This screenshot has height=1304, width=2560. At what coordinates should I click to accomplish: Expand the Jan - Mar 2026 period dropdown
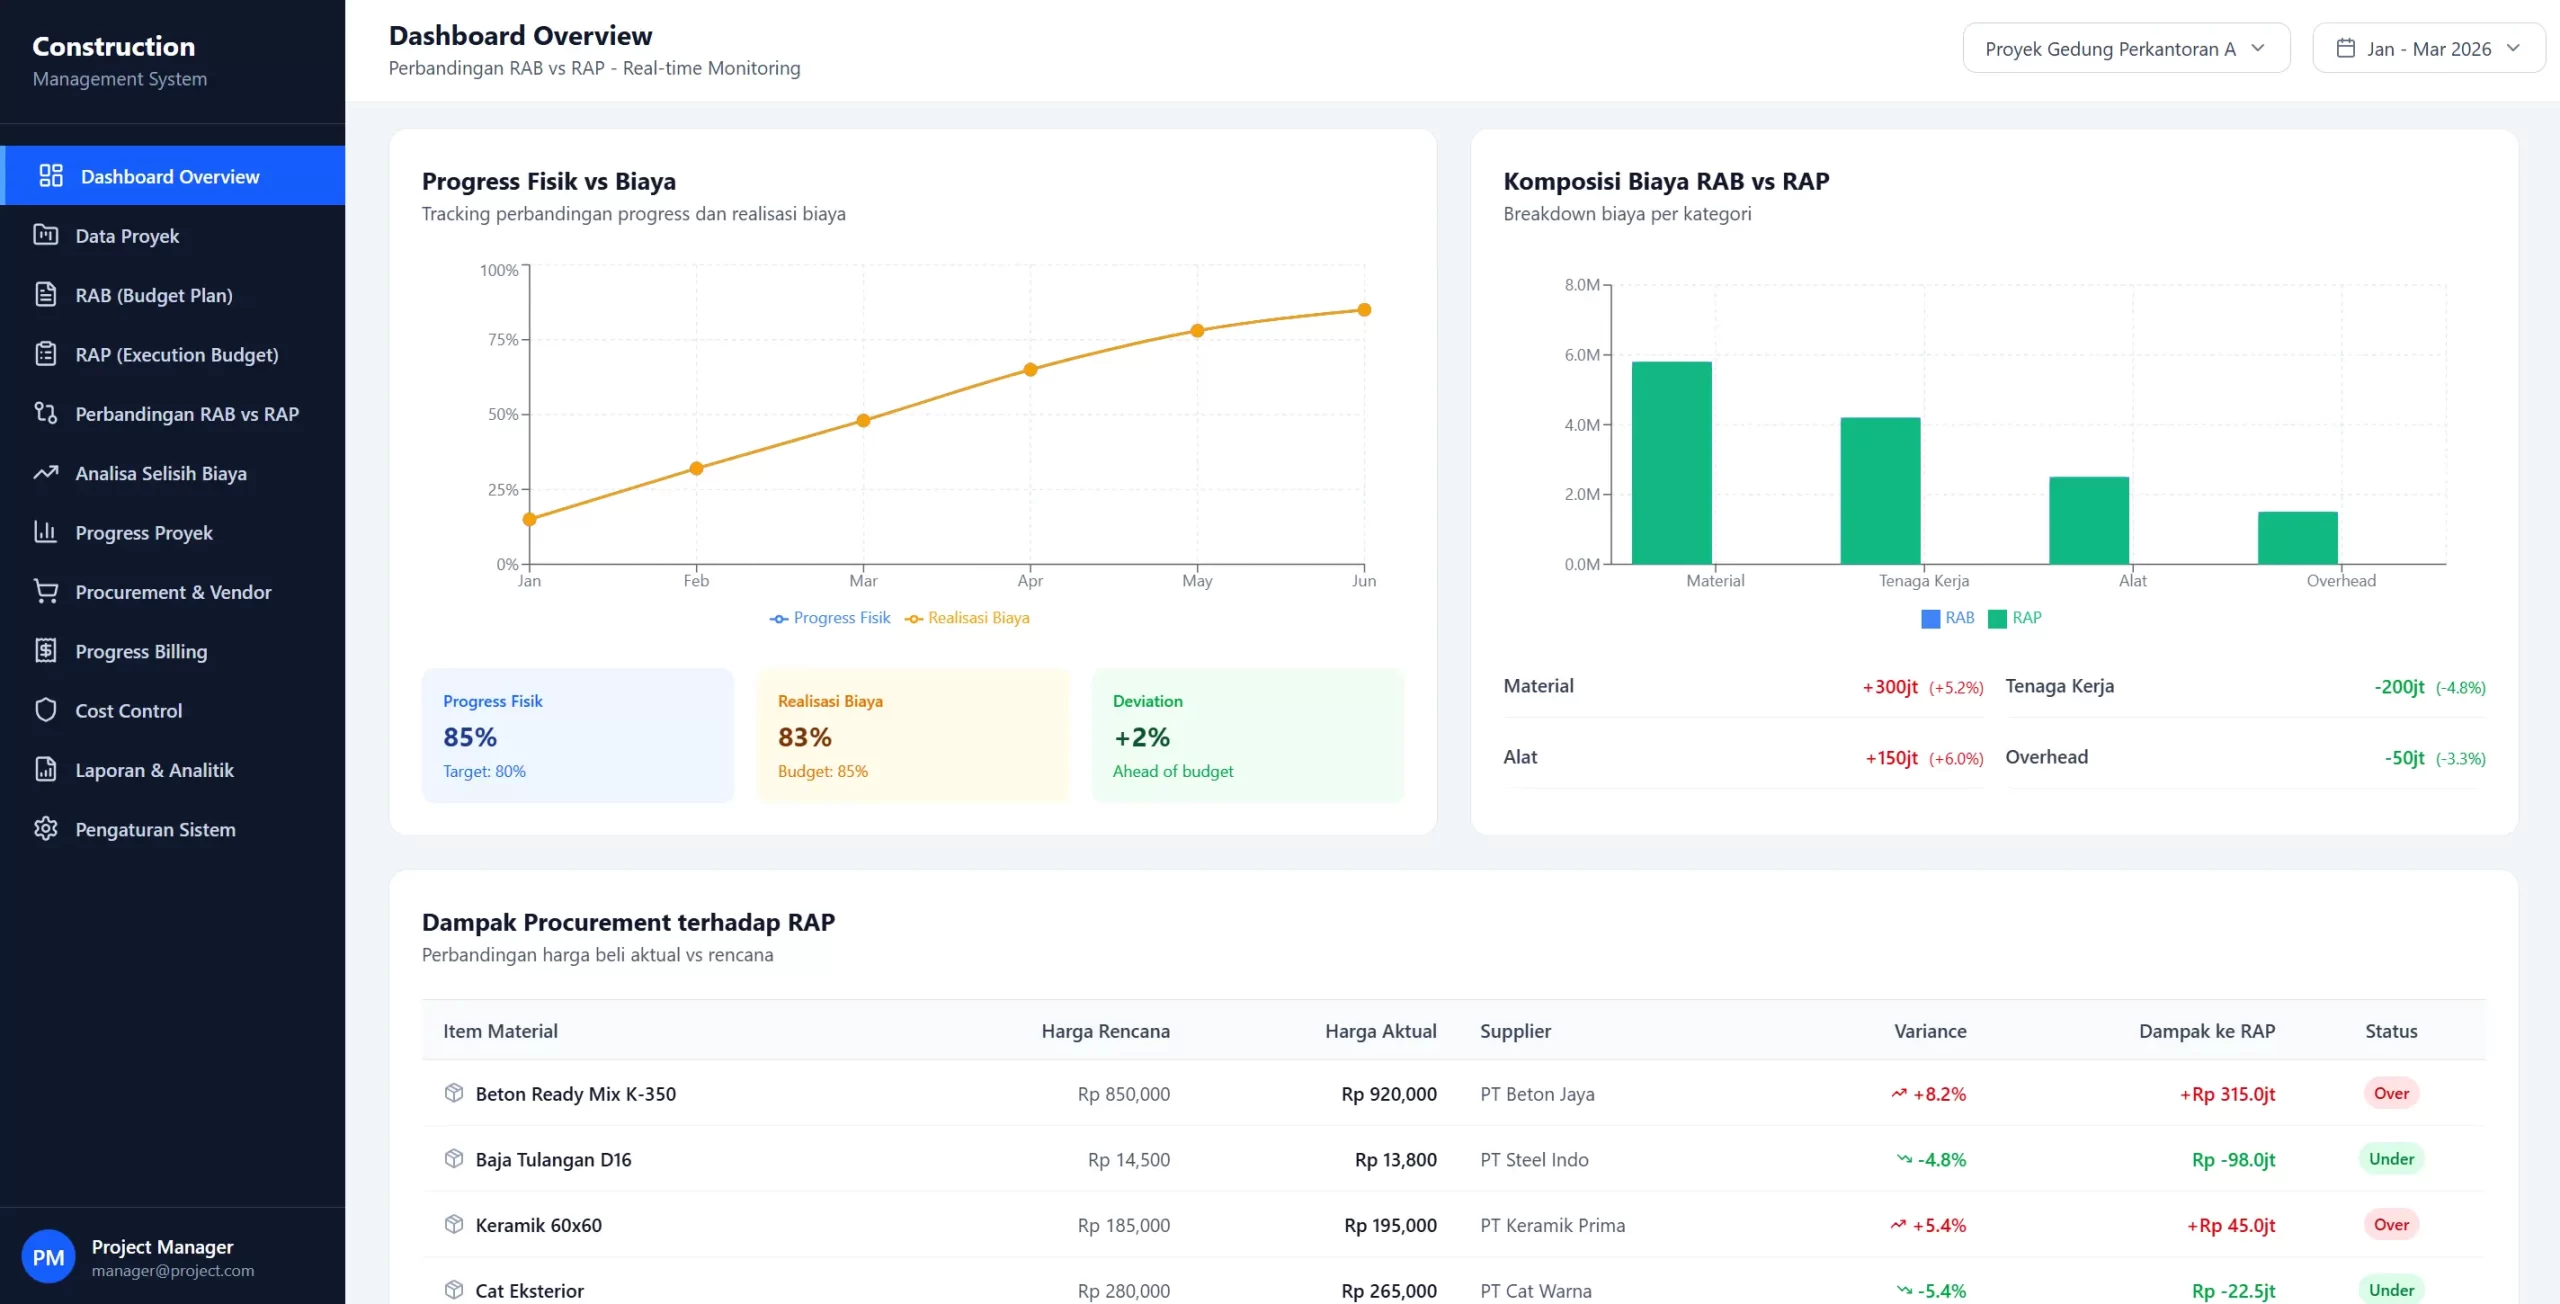click(x=2428, y=48)
